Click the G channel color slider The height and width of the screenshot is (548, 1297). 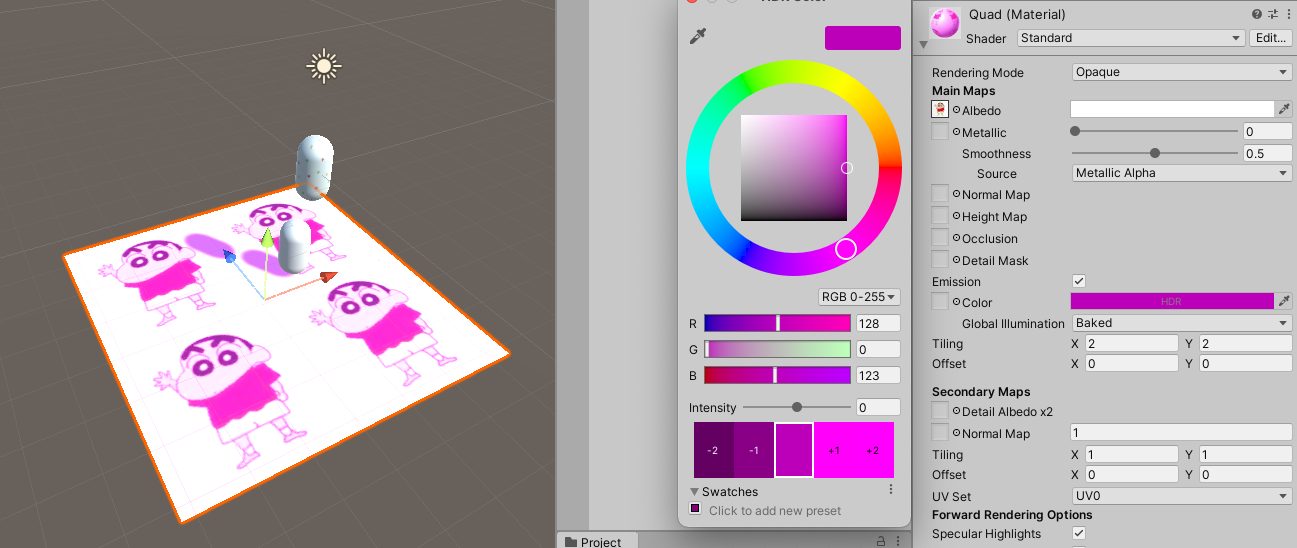tap(777, 349)
